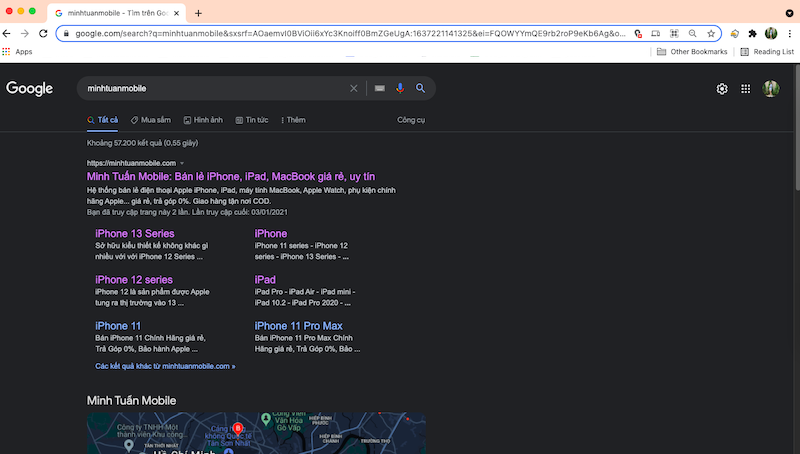Open the iPhone 11 Pro Max sitelink
Screen dimensions: 800x454
point(298,326)
